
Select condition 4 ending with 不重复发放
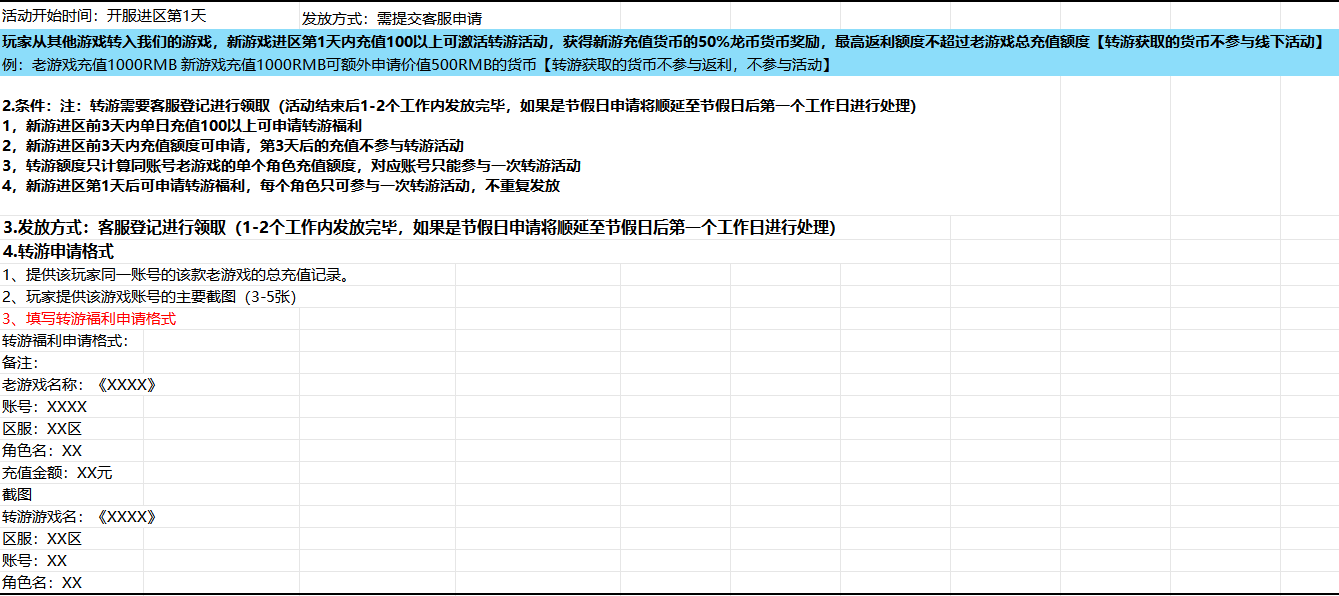point(280,186)
